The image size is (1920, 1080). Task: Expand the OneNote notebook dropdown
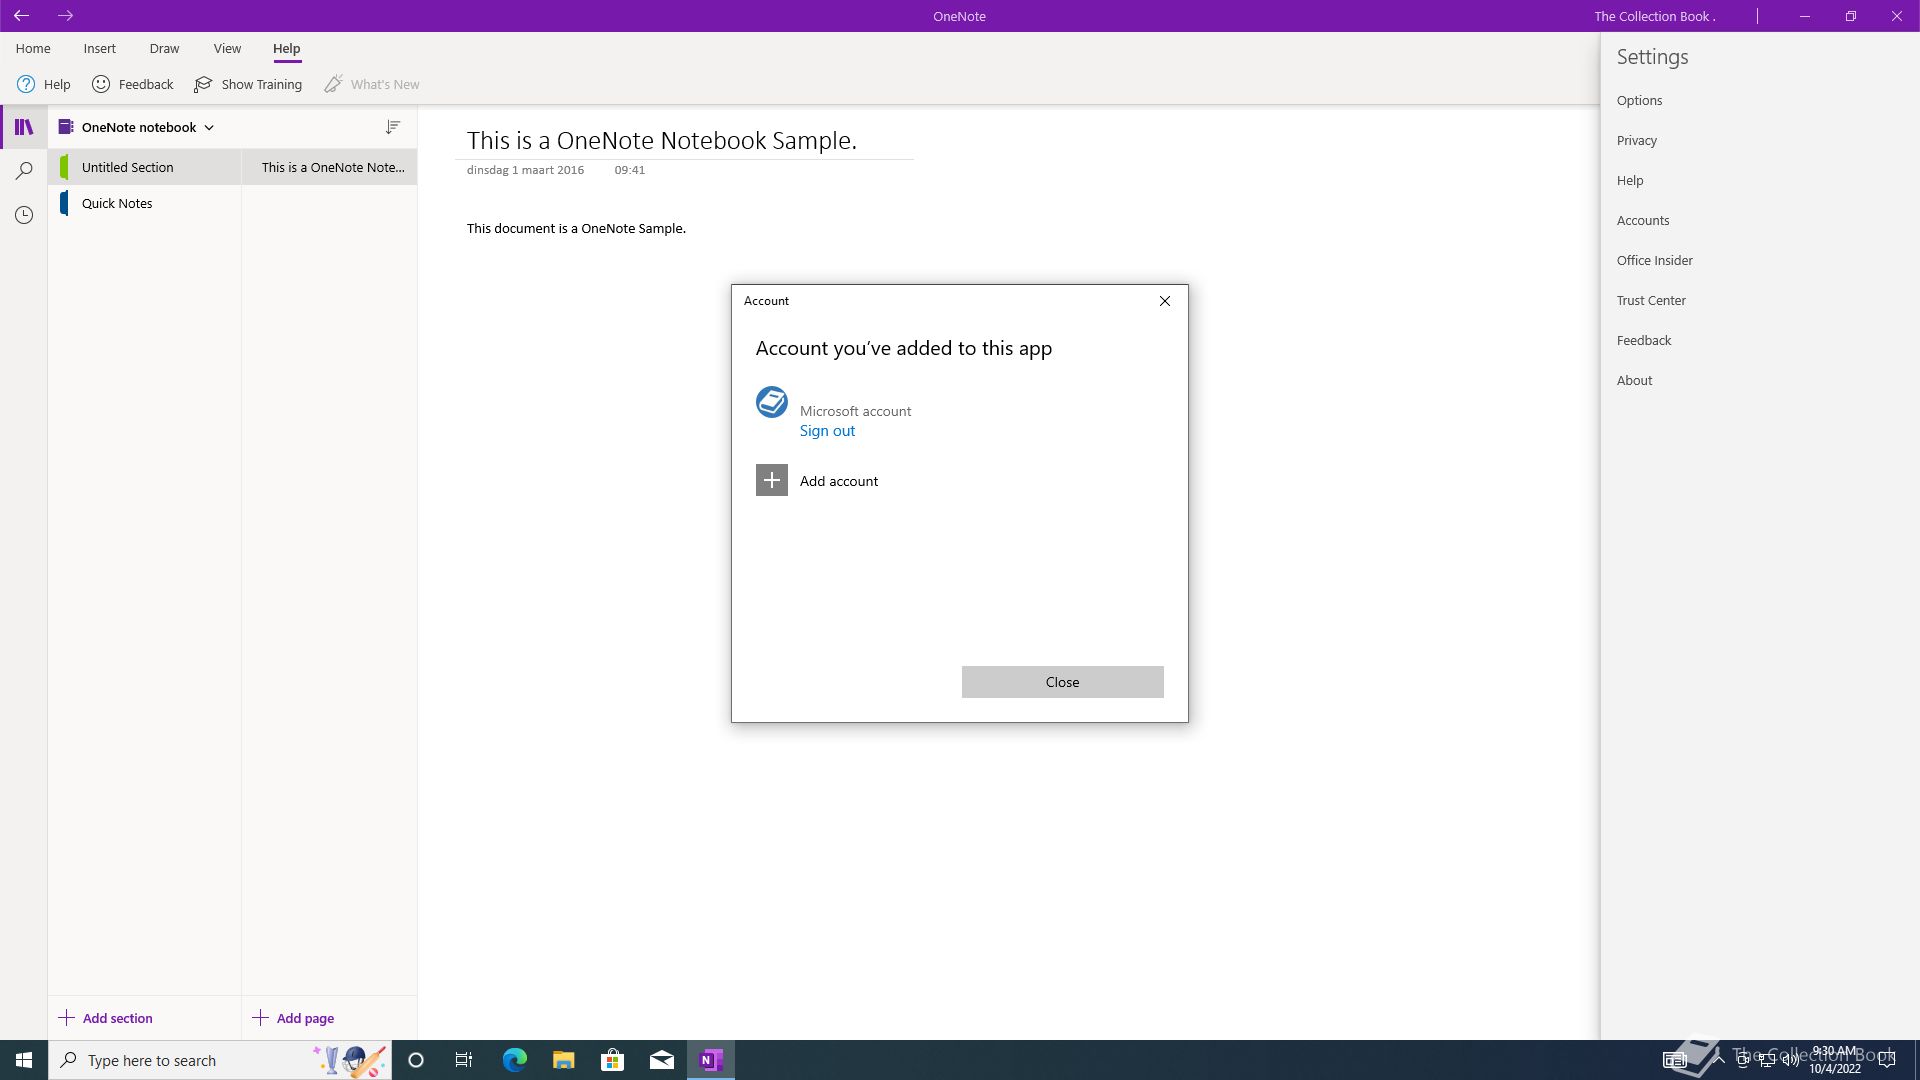(209, 127)
